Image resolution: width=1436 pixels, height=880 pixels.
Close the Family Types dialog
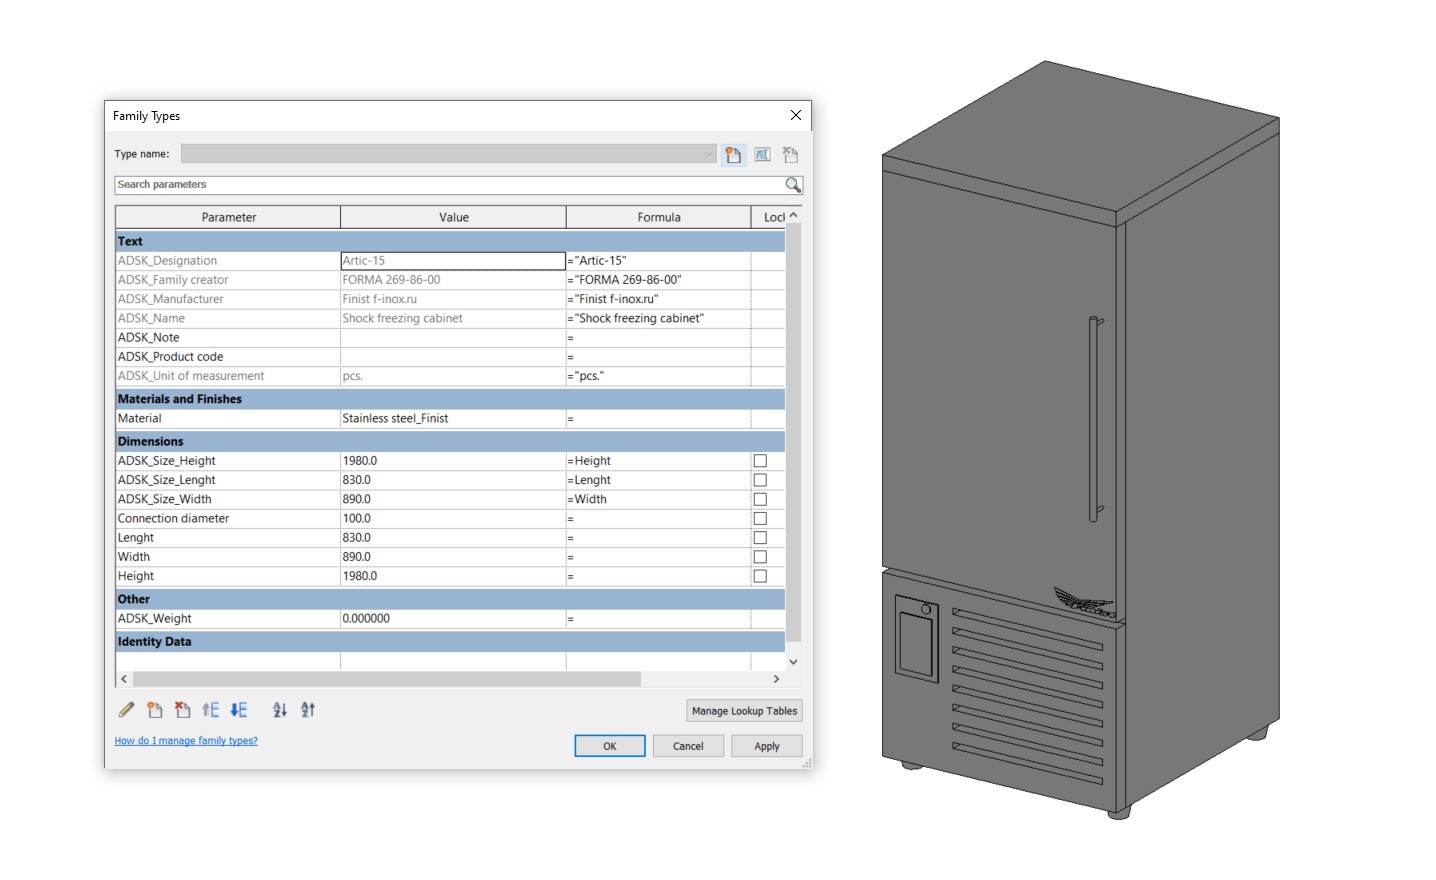tap(796, 115)
